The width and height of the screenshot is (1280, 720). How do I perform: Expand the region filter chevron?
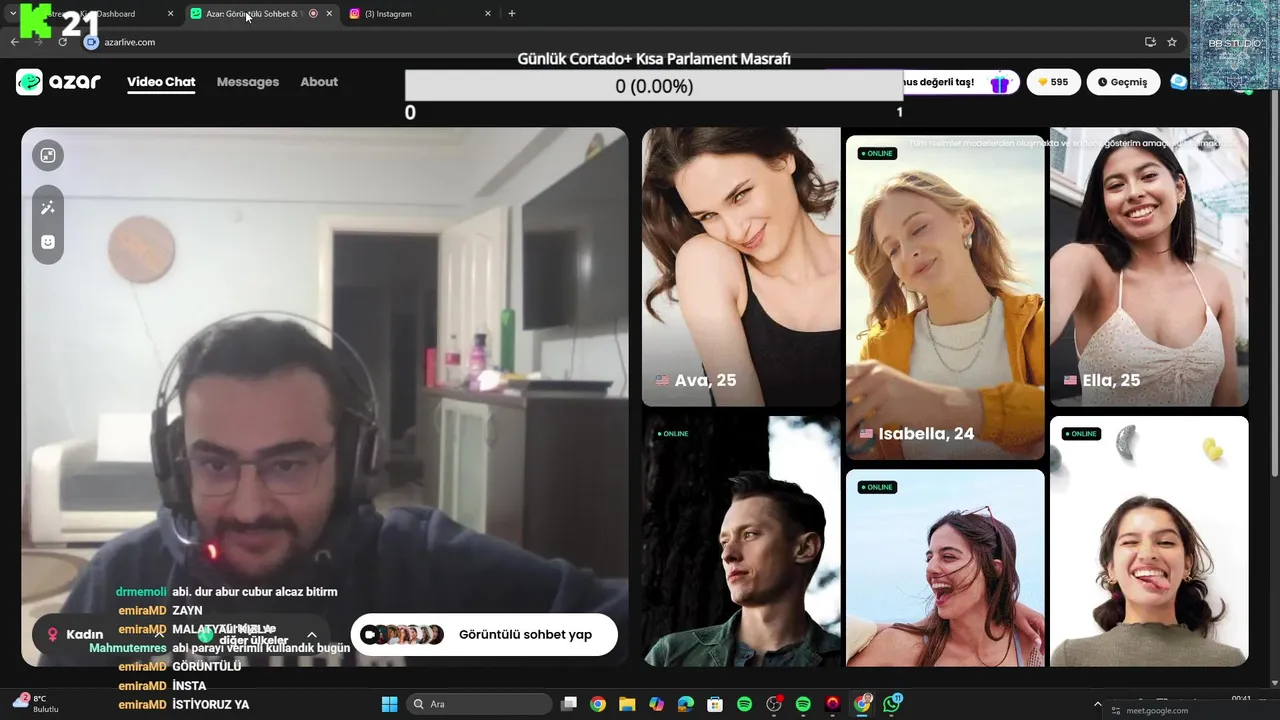click(x=312, y=635)
